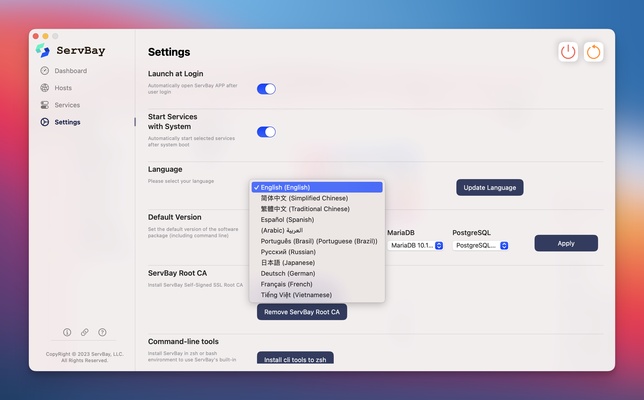Viewport: 644px width, 400px height.
Task: Click the Apply button
Action: coord(566,243)
